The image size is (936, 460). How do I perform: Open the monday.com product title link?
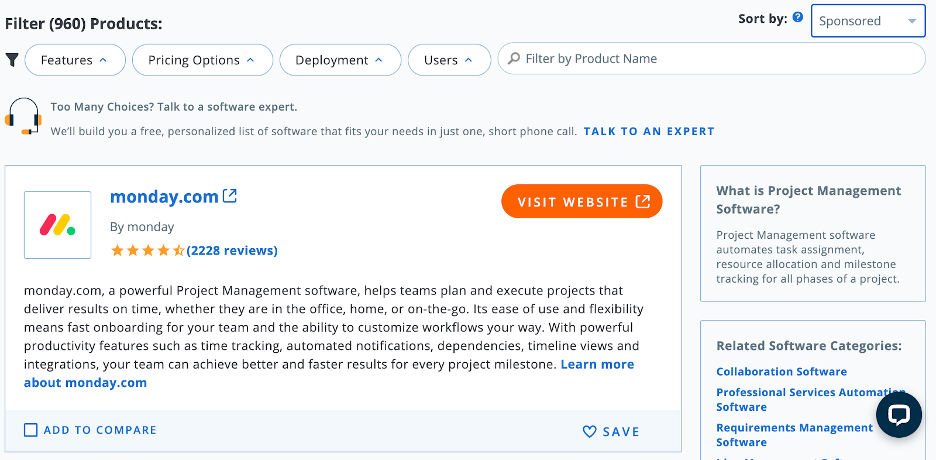(x=164, y=196)
